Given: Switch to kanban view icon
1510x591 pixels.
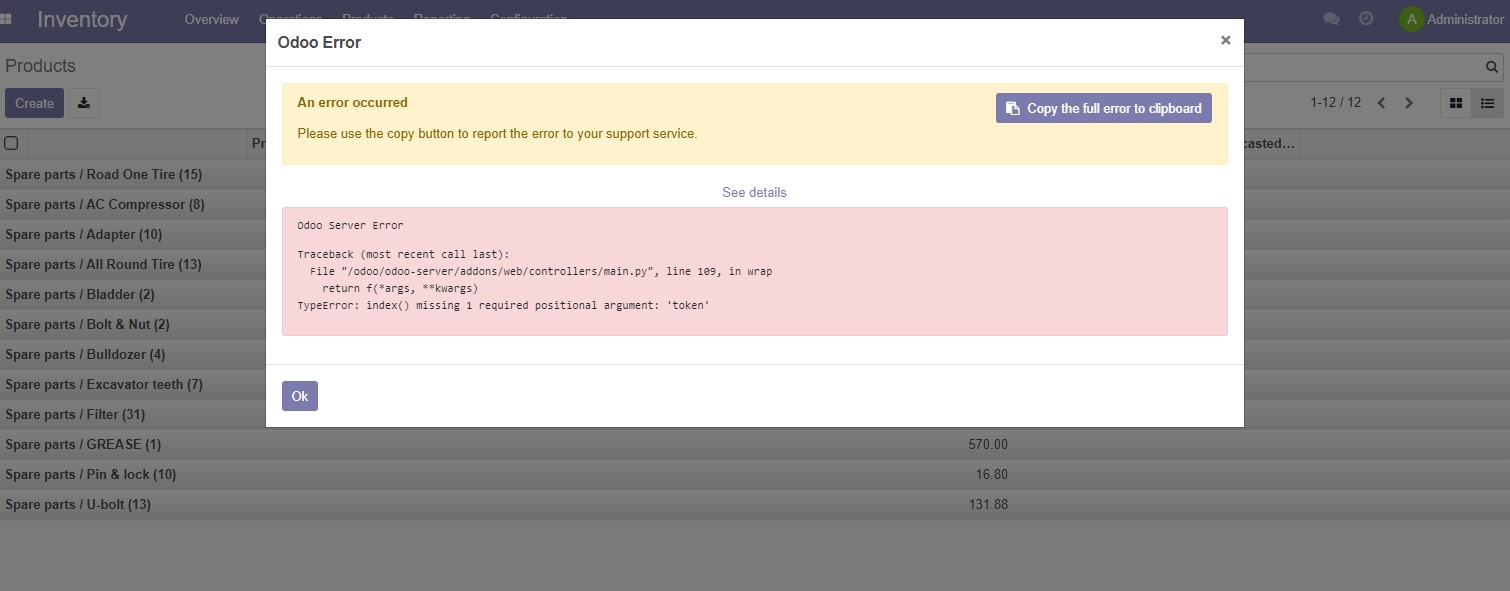Looking at the screenshot, I should [1456, 103].
